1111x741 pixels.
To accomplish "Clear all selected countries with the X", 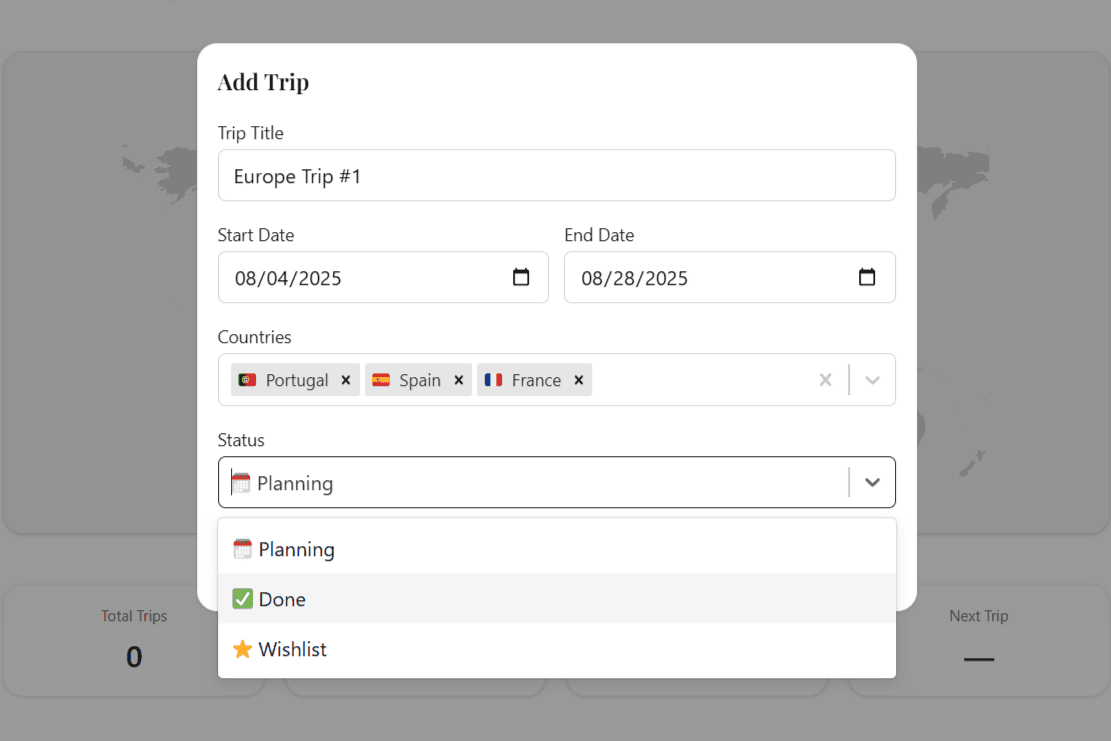I will [x=825, y=380].
